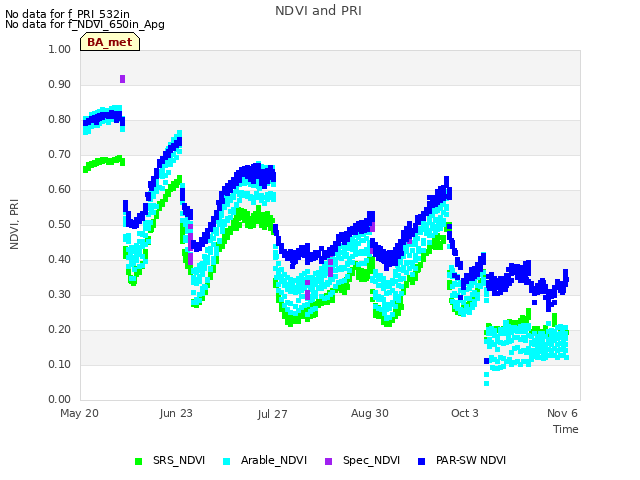
Task: Click the isolated blue point near 0.10
Action: (487, 361)
